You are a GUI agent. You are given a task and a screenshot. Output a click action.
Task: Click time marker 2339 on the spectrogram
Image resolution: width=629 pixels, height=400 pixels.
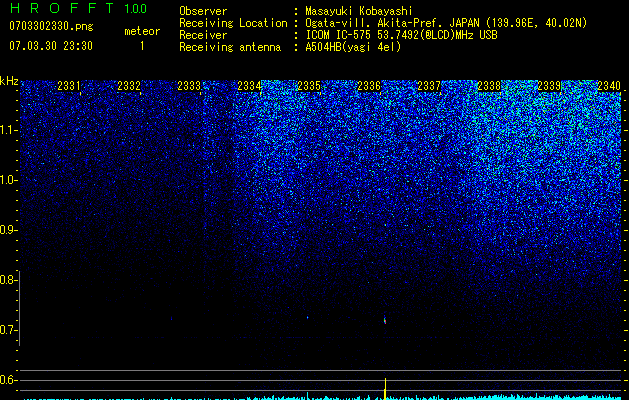(x=549, y=86)
